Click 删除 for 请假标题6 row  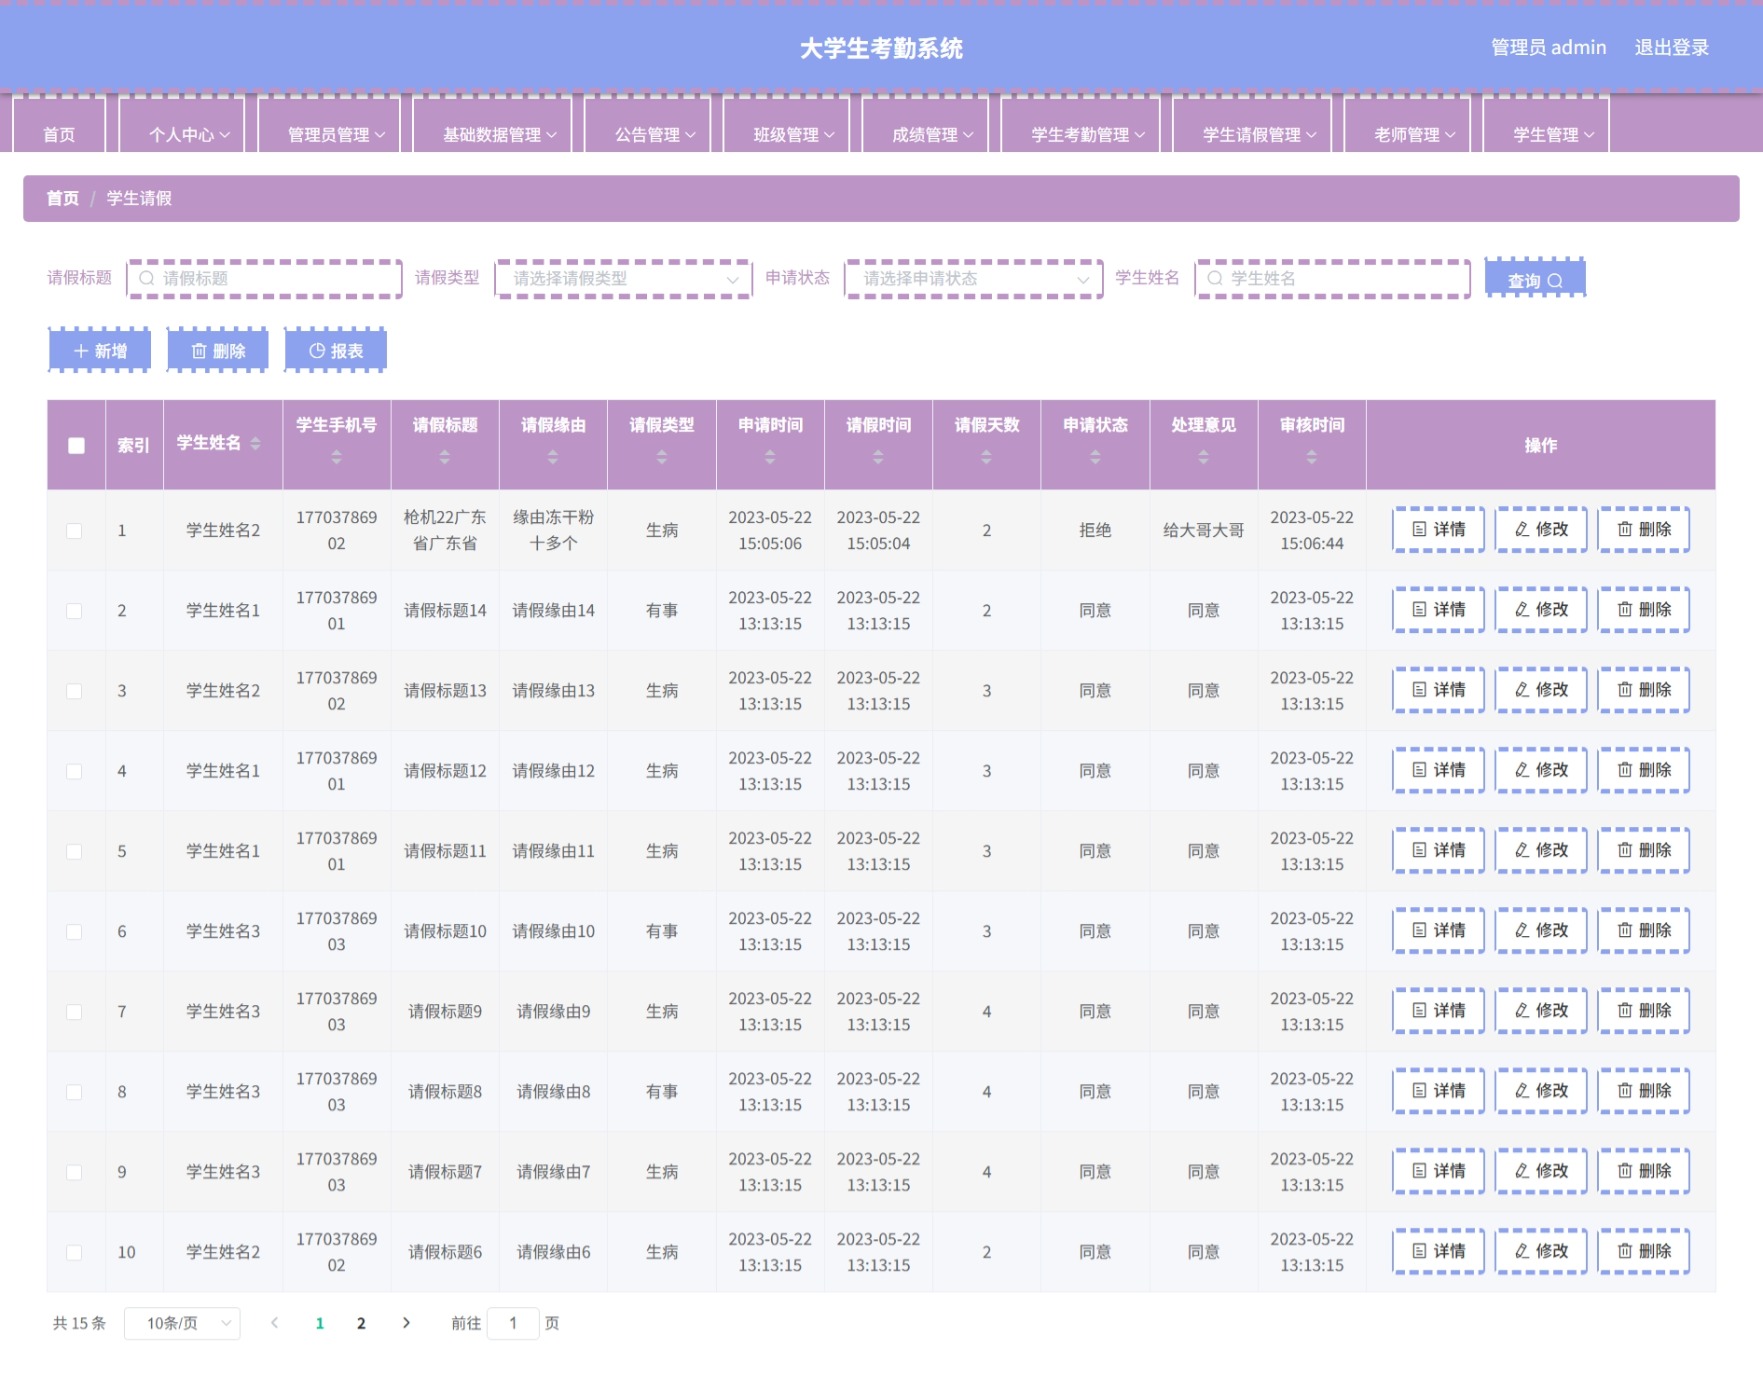coord(1644,1251)
